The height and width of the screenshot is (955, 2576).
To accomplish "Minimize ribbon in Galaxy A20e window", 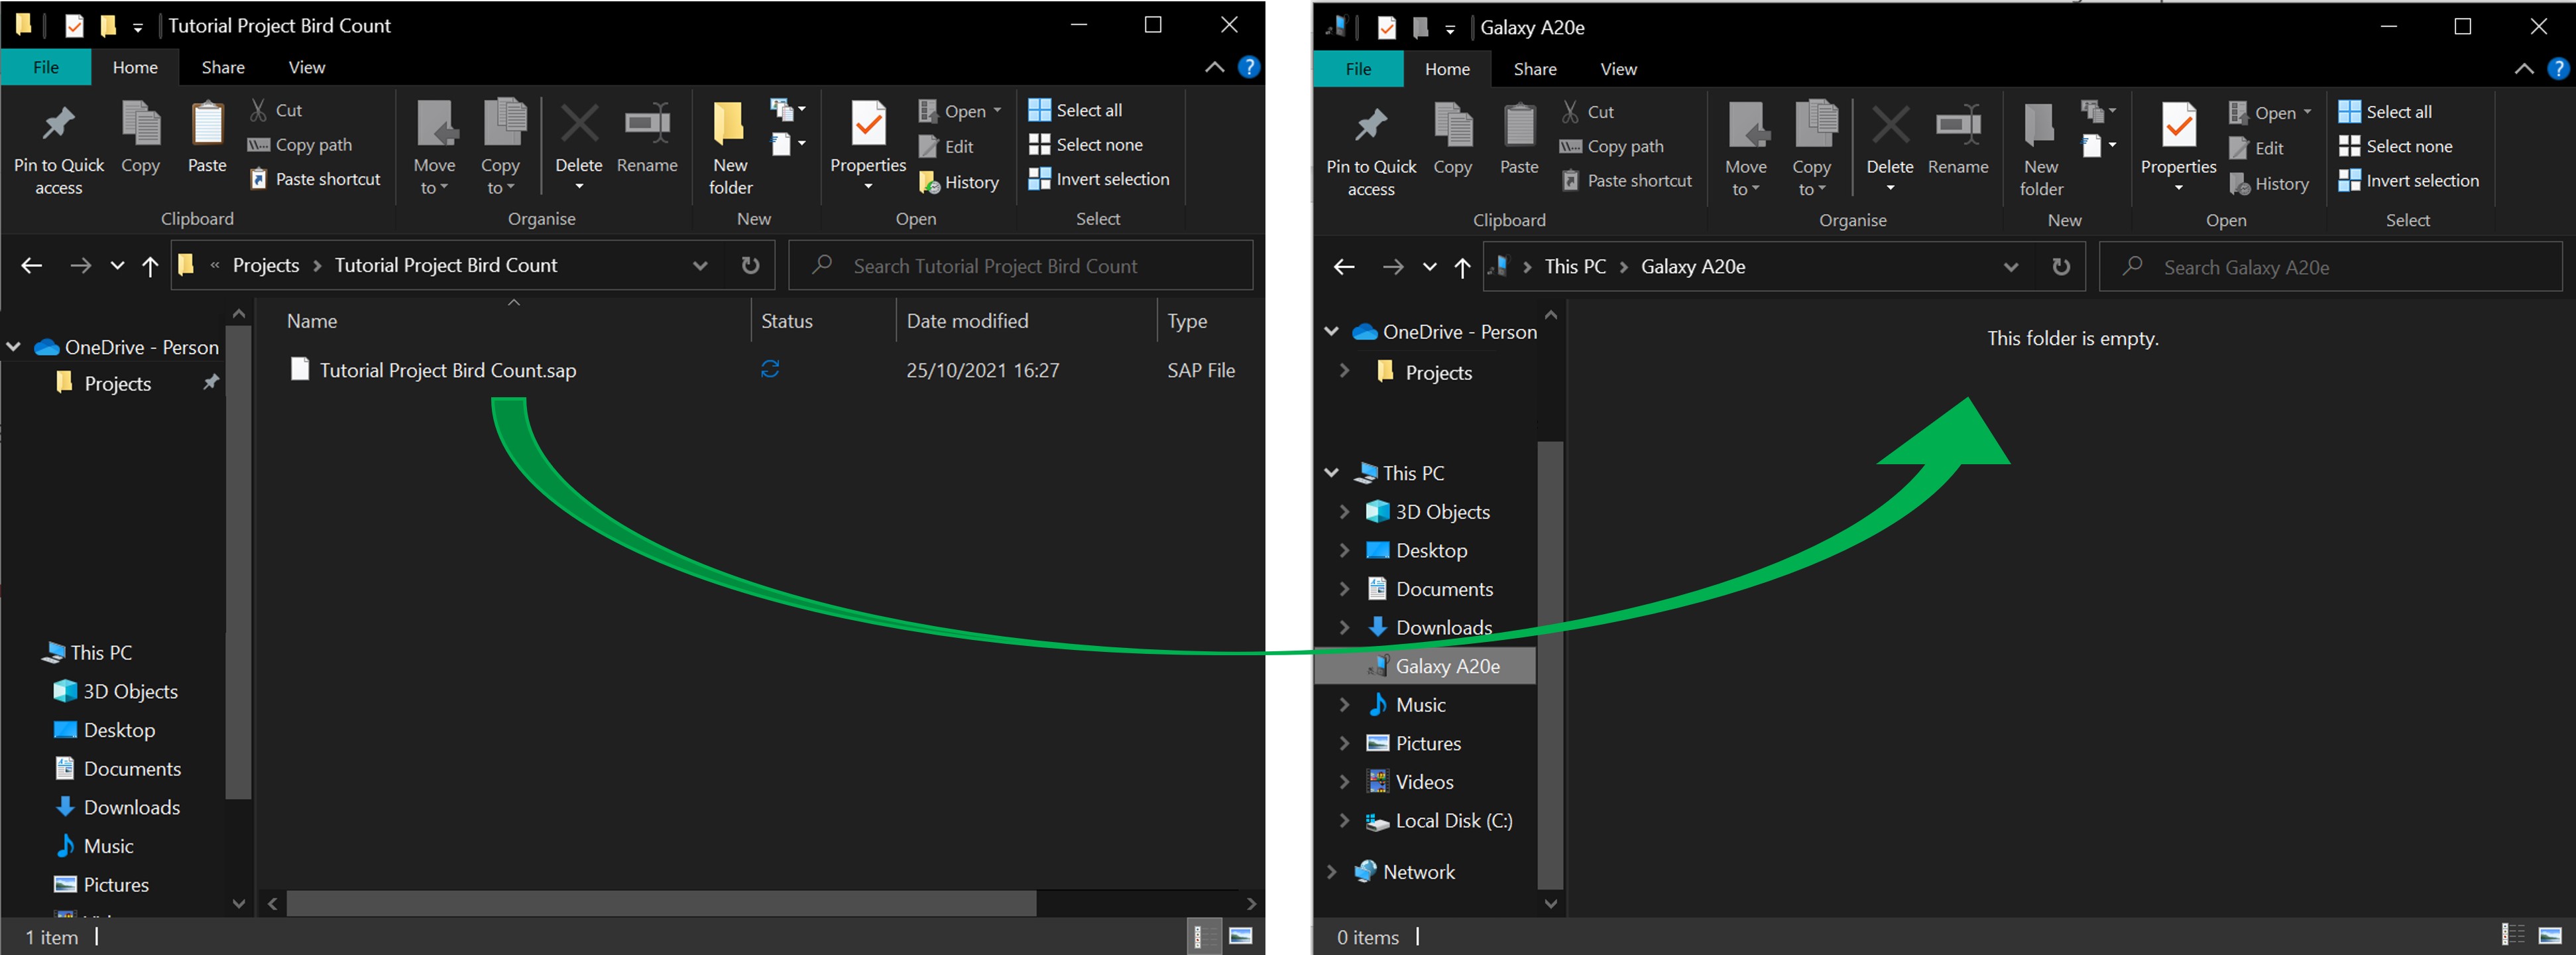I will (2524, 68).
